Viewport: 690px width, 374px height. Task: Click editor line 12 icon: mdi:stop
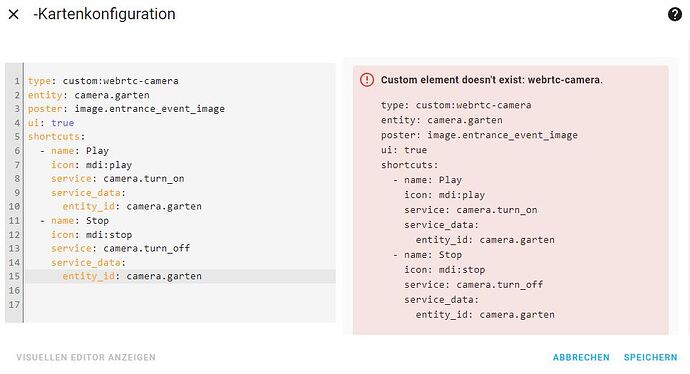[91, 235]
